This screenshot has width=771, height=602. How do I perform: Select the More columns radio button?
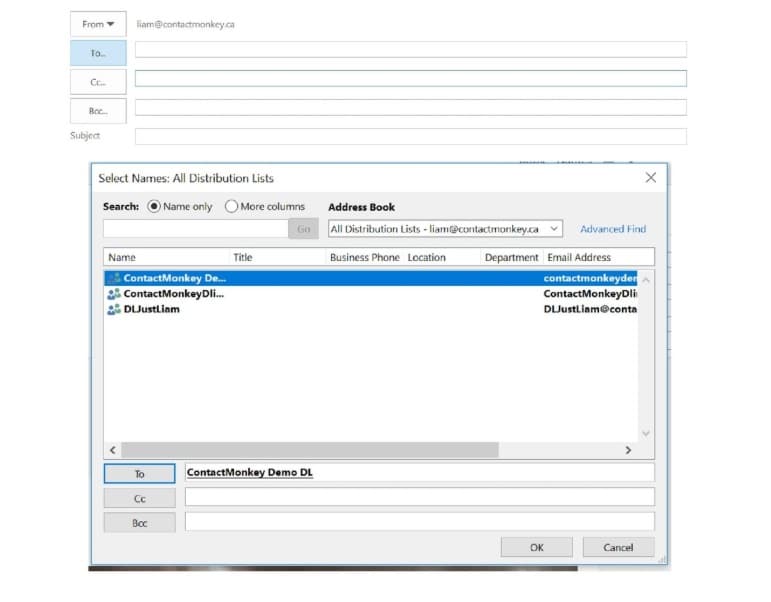[231, 207]
